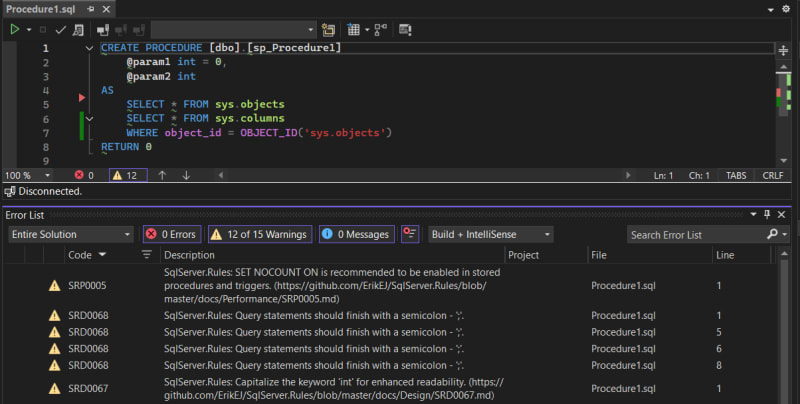
Task: Toggle the 12 of 15 Warnings filter
Action: (x=260, y=235)
